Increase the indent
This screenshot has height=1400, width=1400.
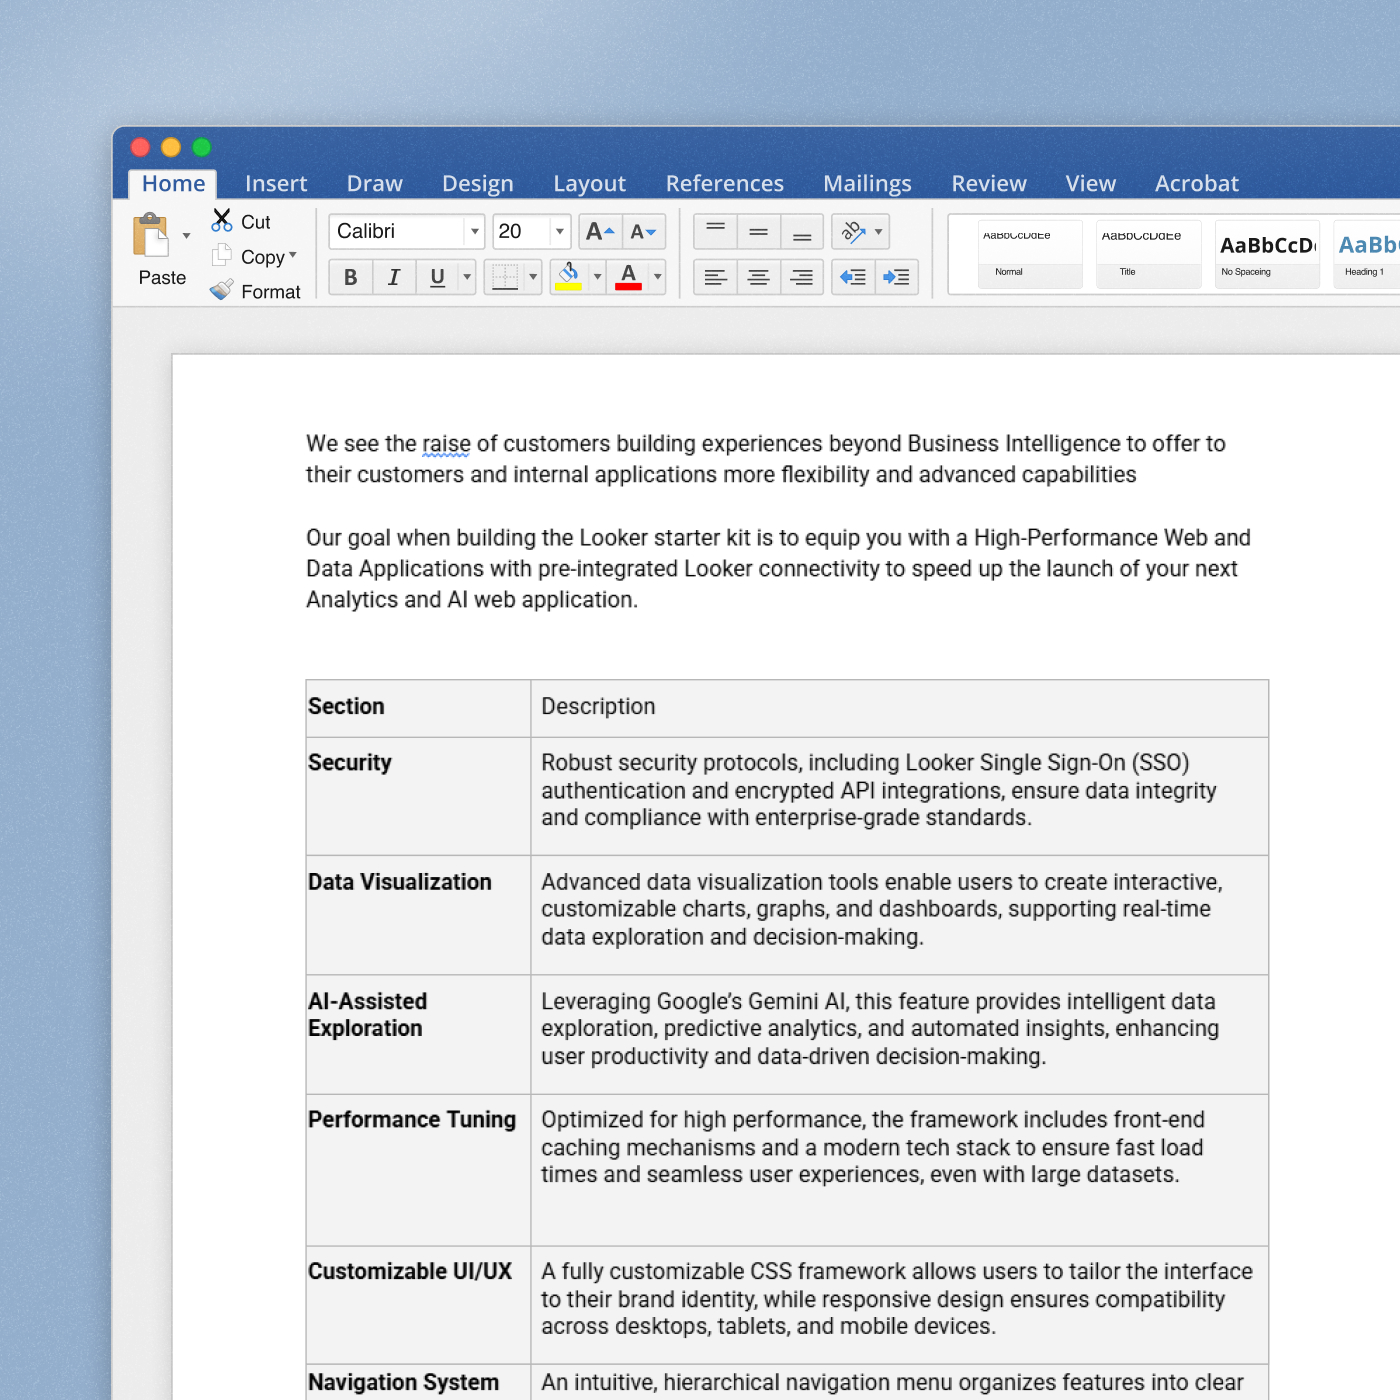coord(896,277)
